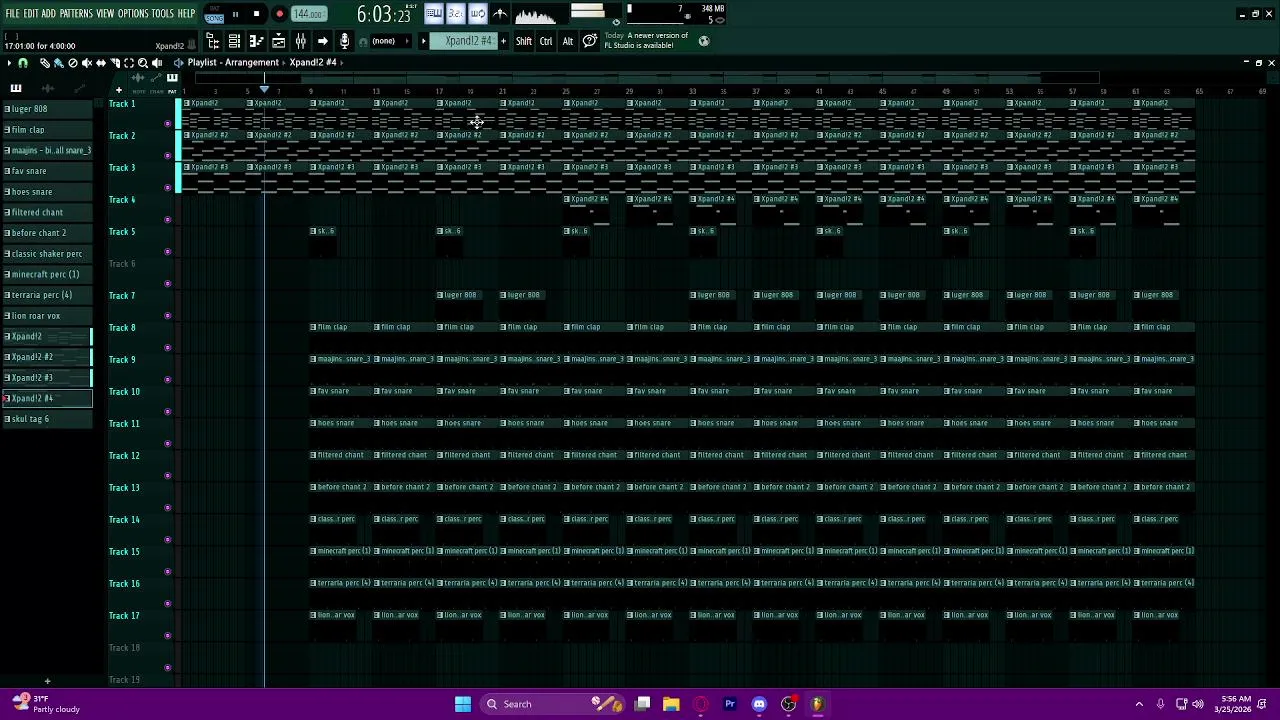
Task: Select the Playback speaker tool in playlist
Action: point(157,63)
